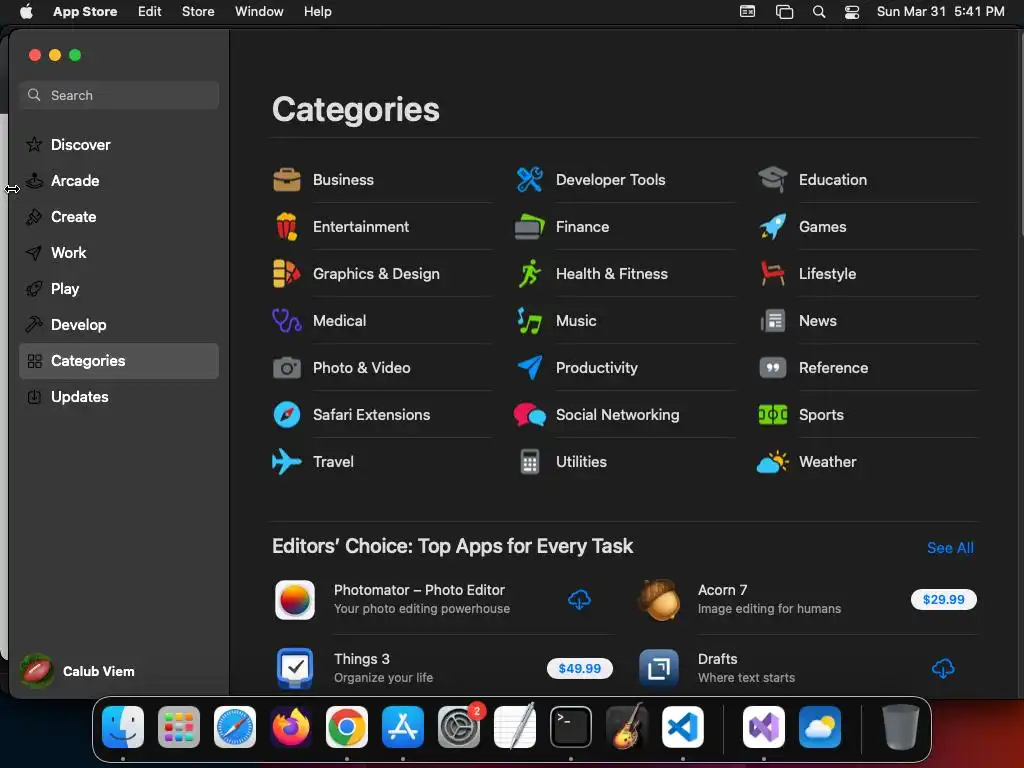Viewport: 1024px width, 768px height.
Task: Open the Drafts app icon
Action: [x=659, y=669]
